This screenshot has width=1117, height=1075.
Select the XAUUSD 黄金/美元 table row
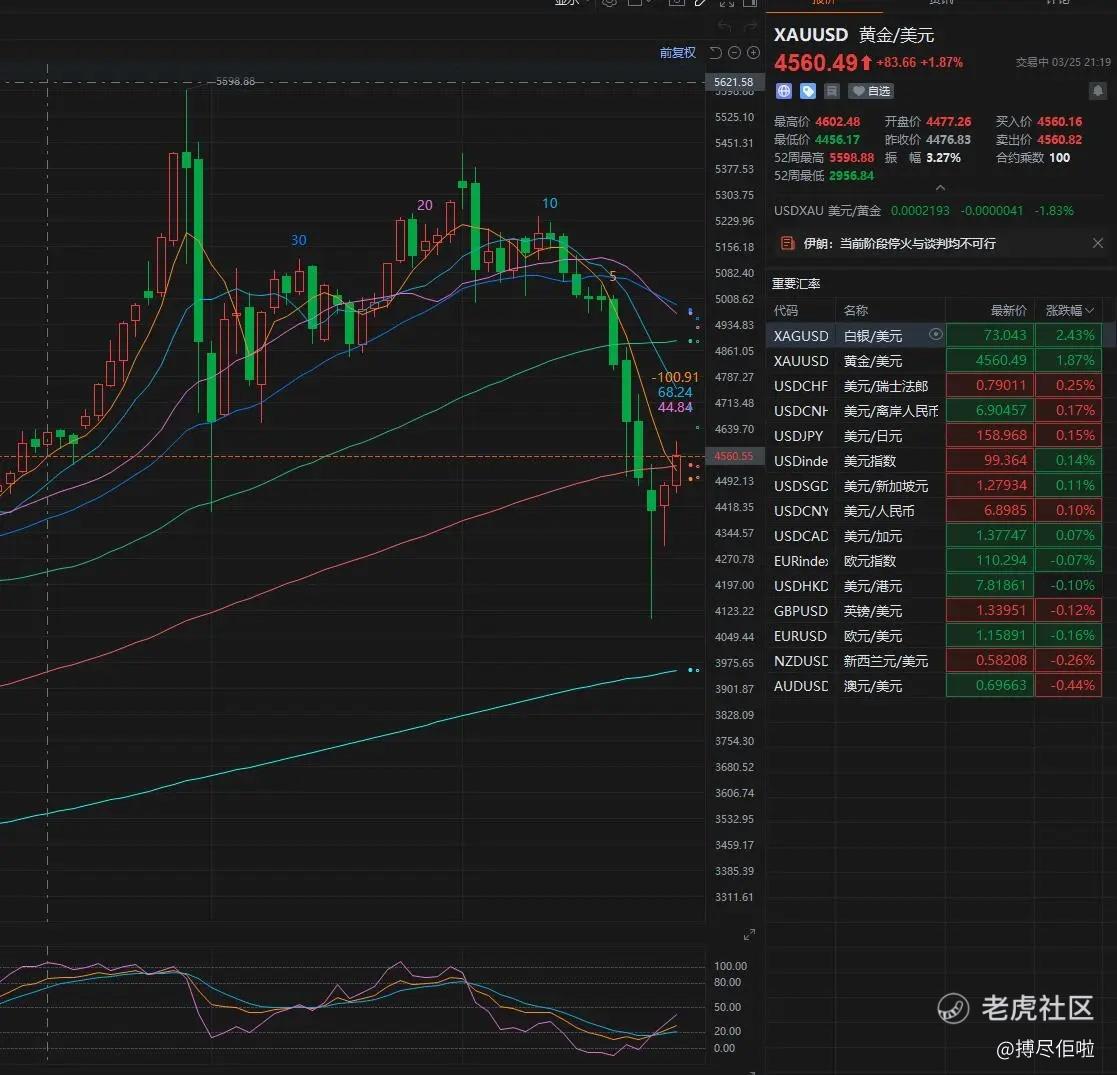pos(934,360)
